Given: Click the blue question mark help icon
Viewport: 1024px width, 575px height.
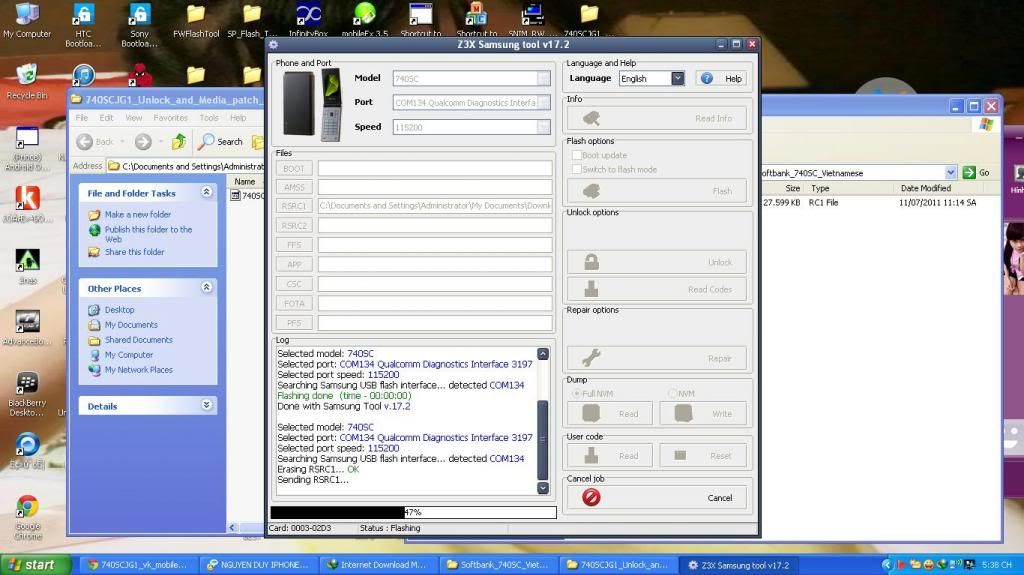Looking at the screenshot, I should click(x=707, y=78).
